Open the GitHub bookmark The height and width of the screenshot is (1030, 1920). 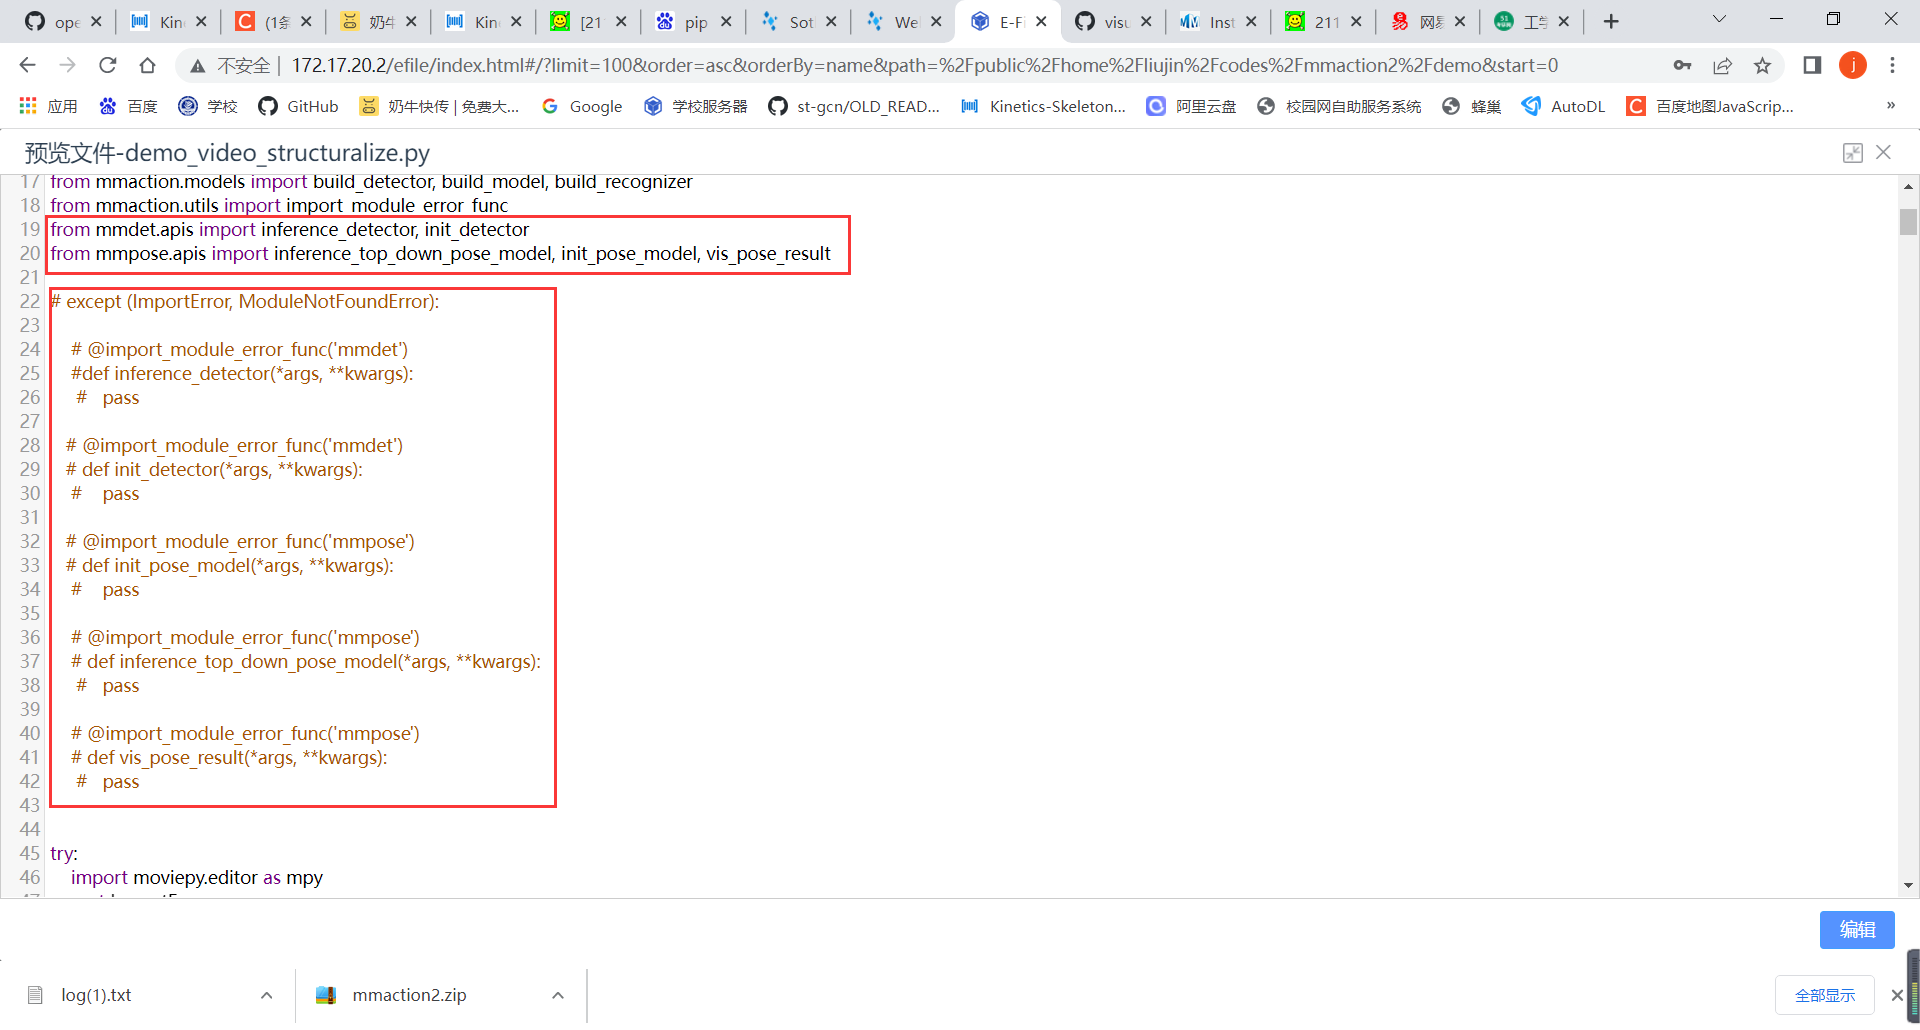297,106
